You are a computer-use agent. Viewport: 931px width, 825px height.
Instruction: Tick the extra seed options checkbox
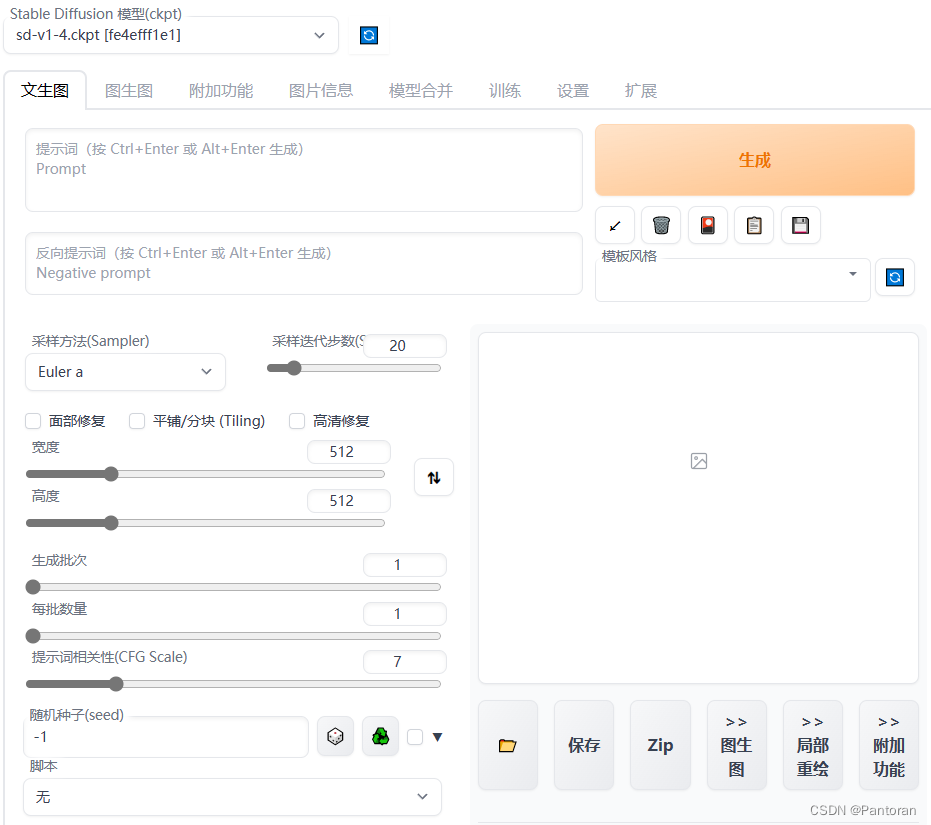coord(415,737)
